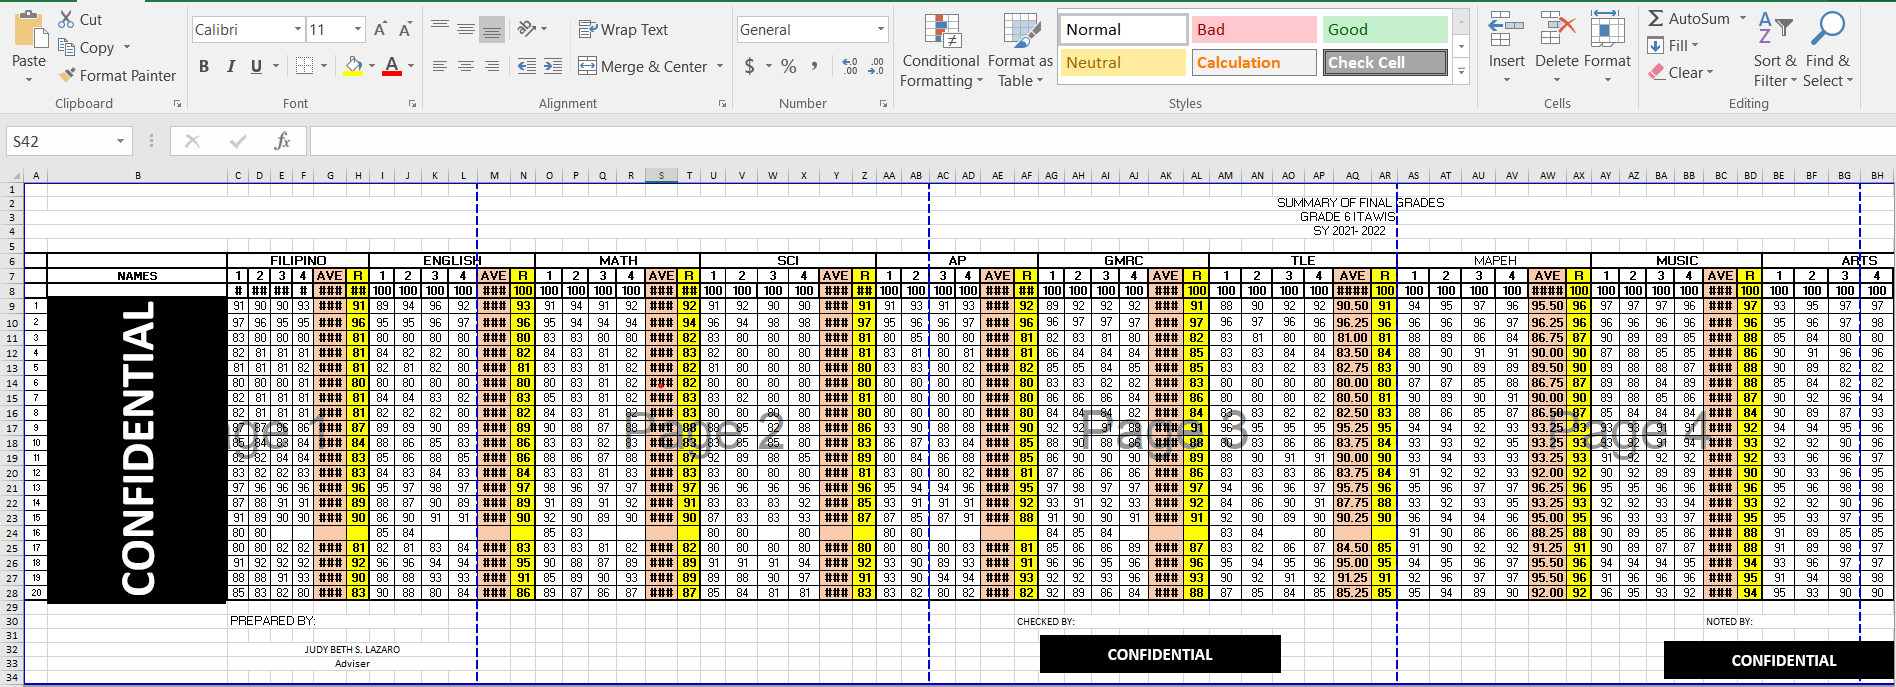
Task: Toggle Bold formatting
Action: pos(204,66)
